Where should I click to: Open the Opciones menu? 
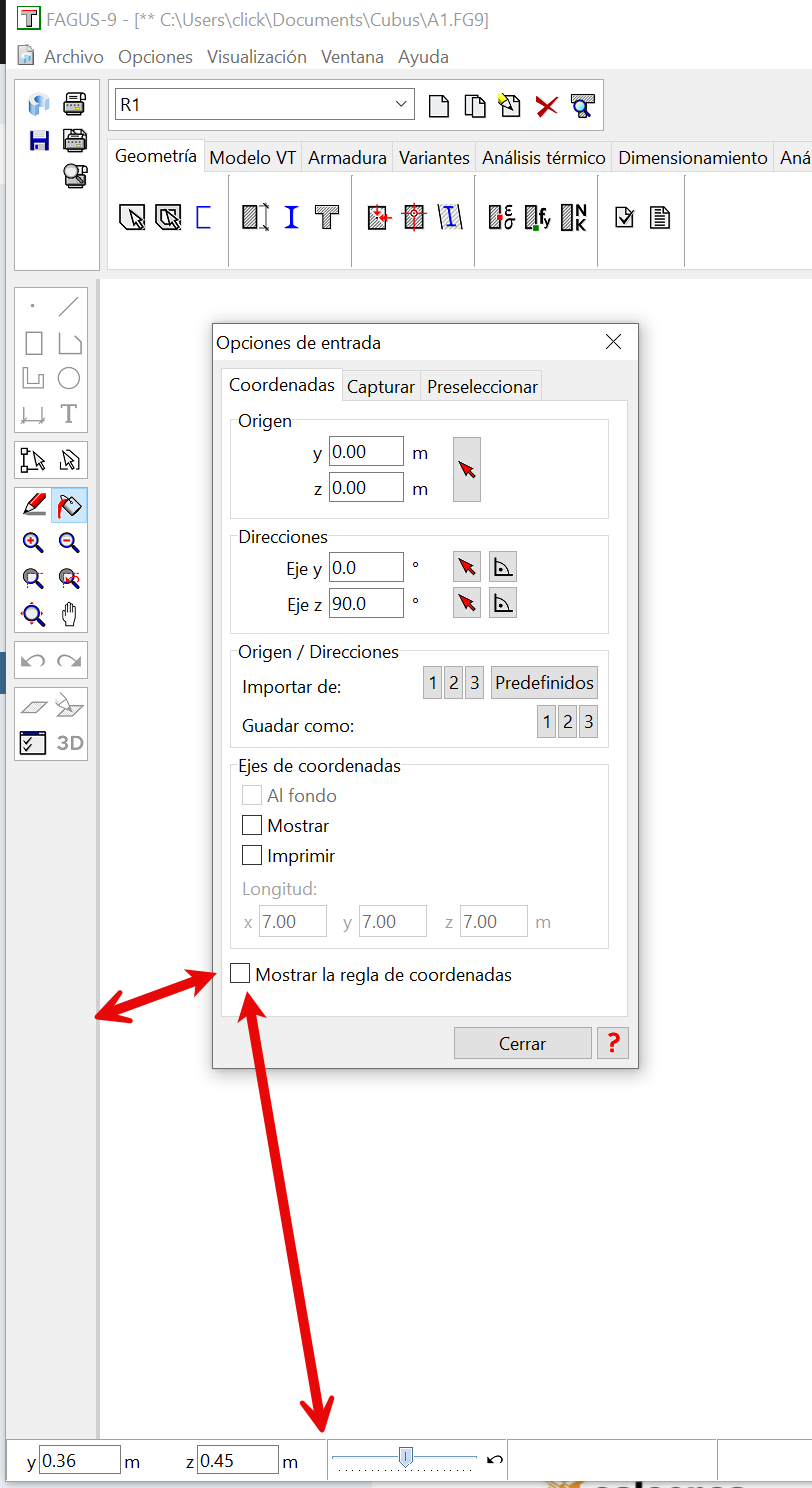[x=155, y=57]
